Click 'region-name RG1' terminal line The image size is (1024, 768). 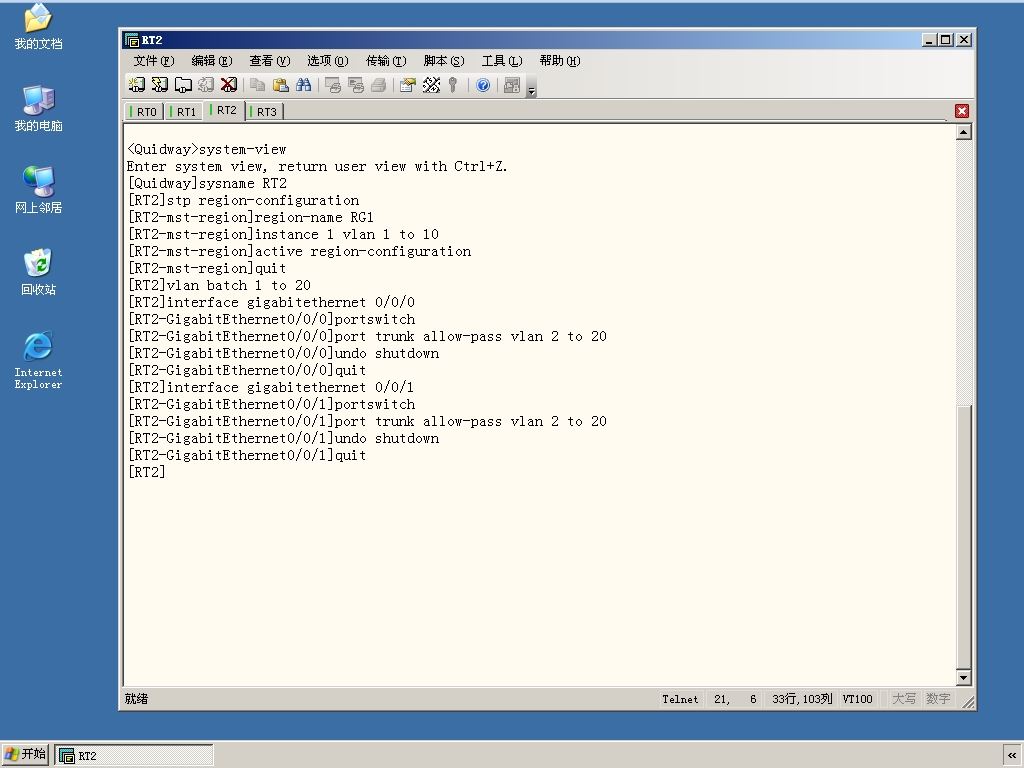[x=251, y=217]
